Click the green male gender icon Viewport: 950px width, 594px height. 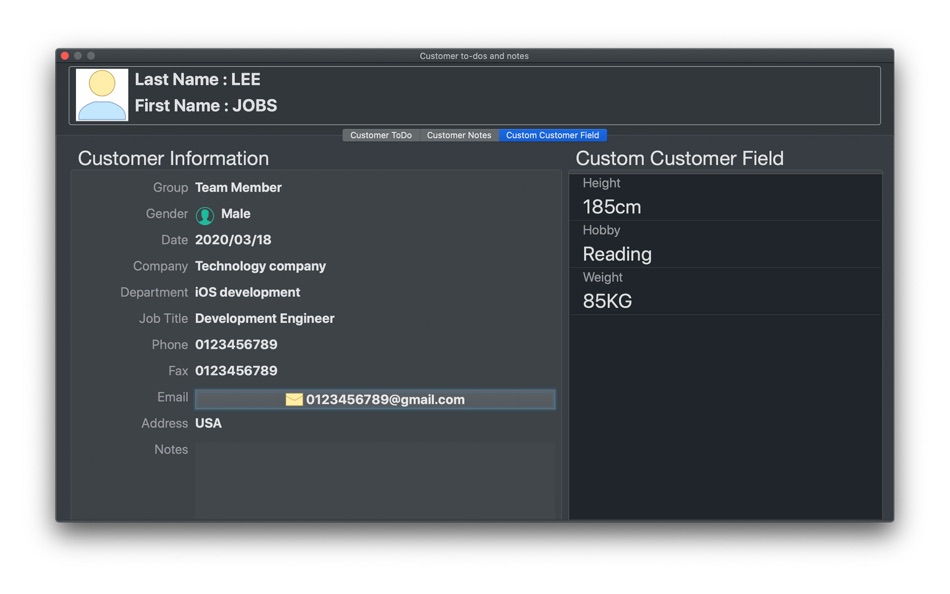click(x=205, y=215)
